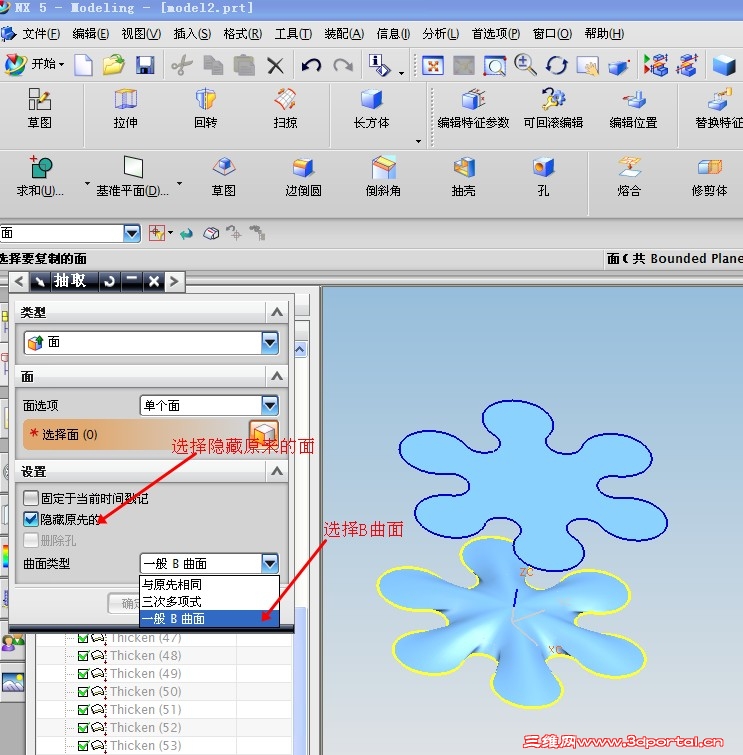Open 编辑特征参数 edit feature parameters
Screen dimensions: 743x755
coord(473,109)
